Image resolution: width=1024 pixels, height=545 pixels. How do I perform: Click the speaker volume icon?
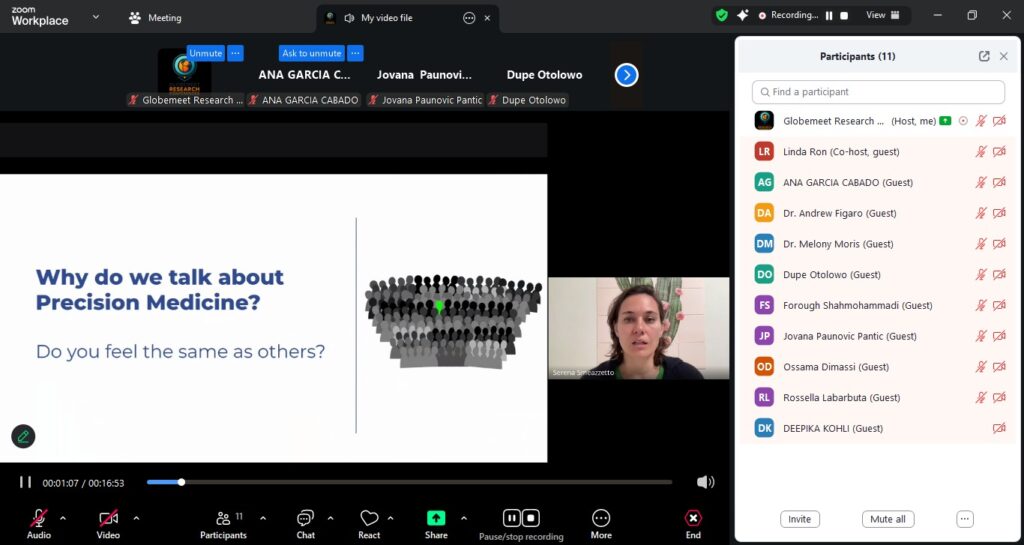tap(705, 482)
